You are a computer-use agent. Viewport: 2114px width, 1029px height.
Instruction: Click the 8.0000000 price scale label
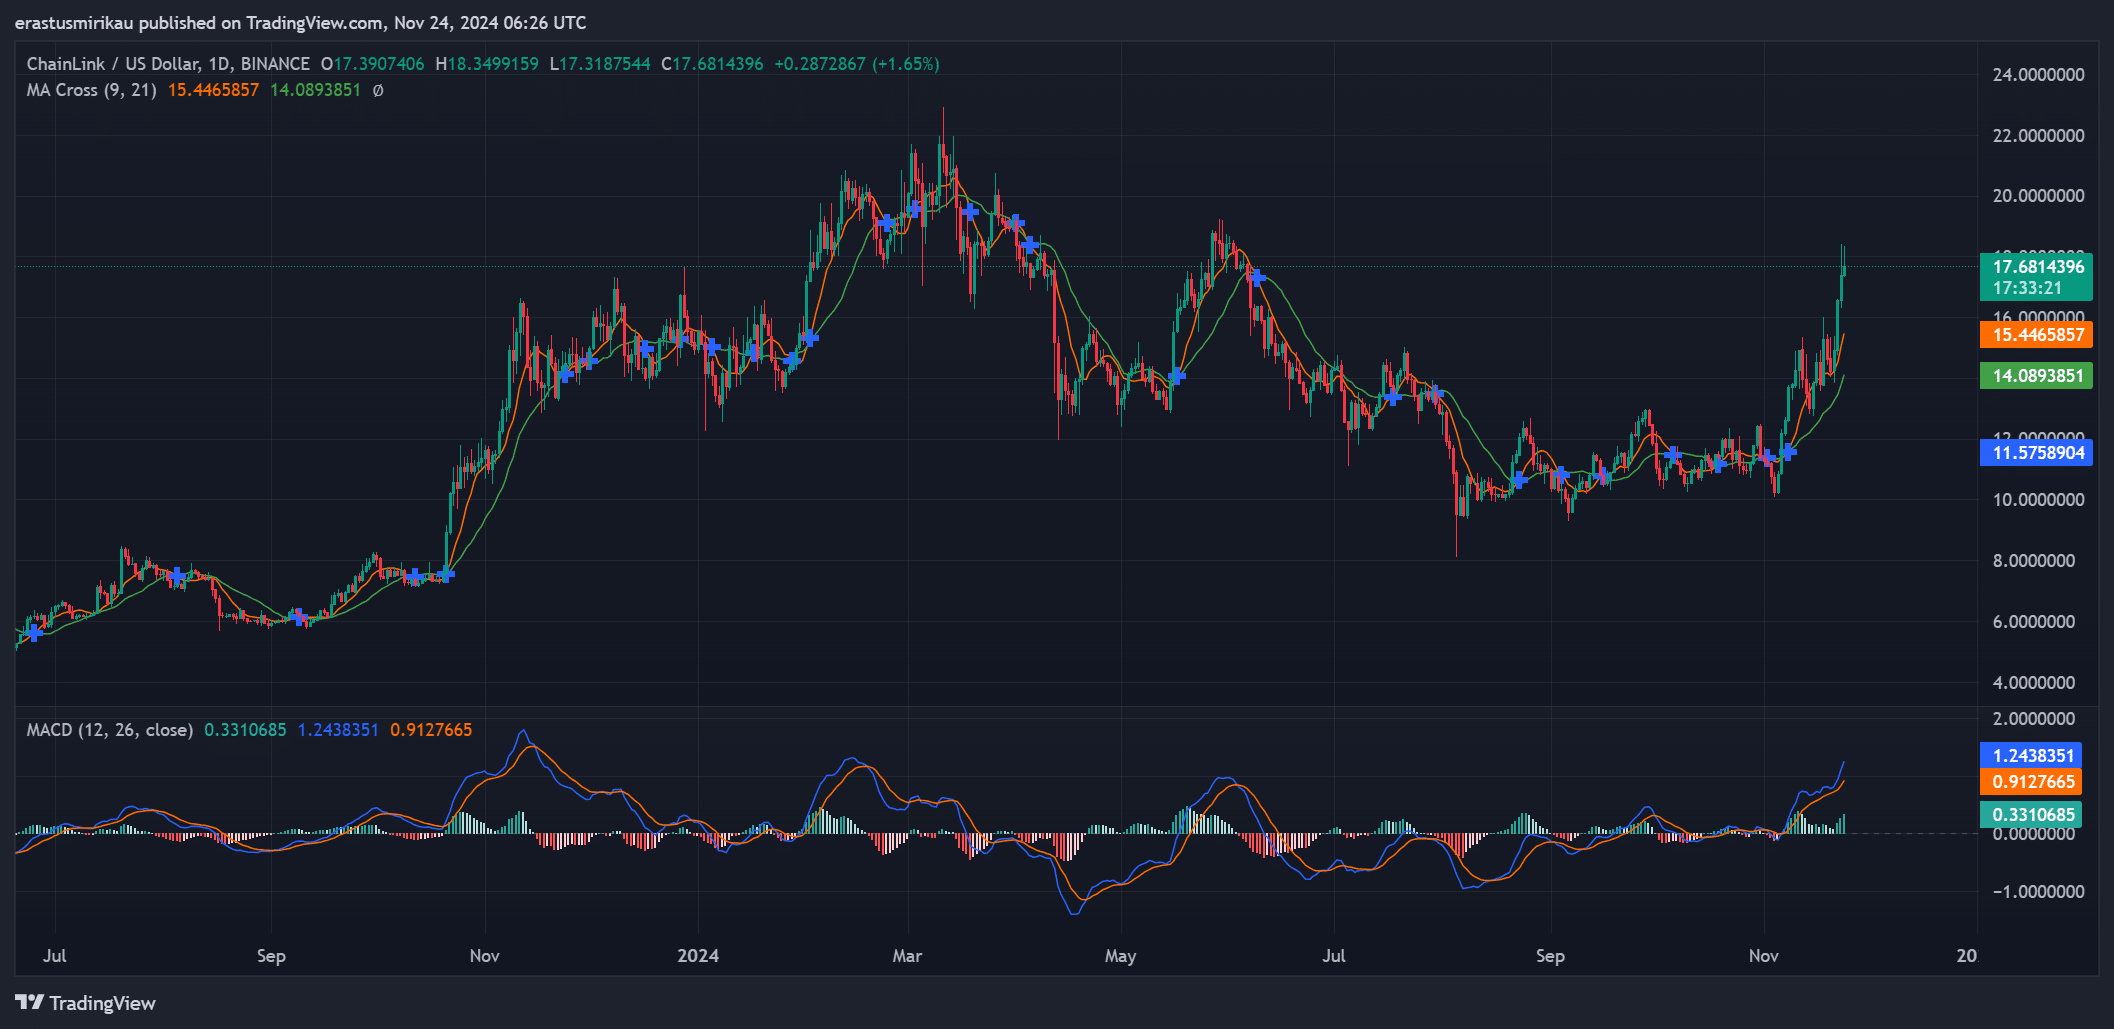2034,561
